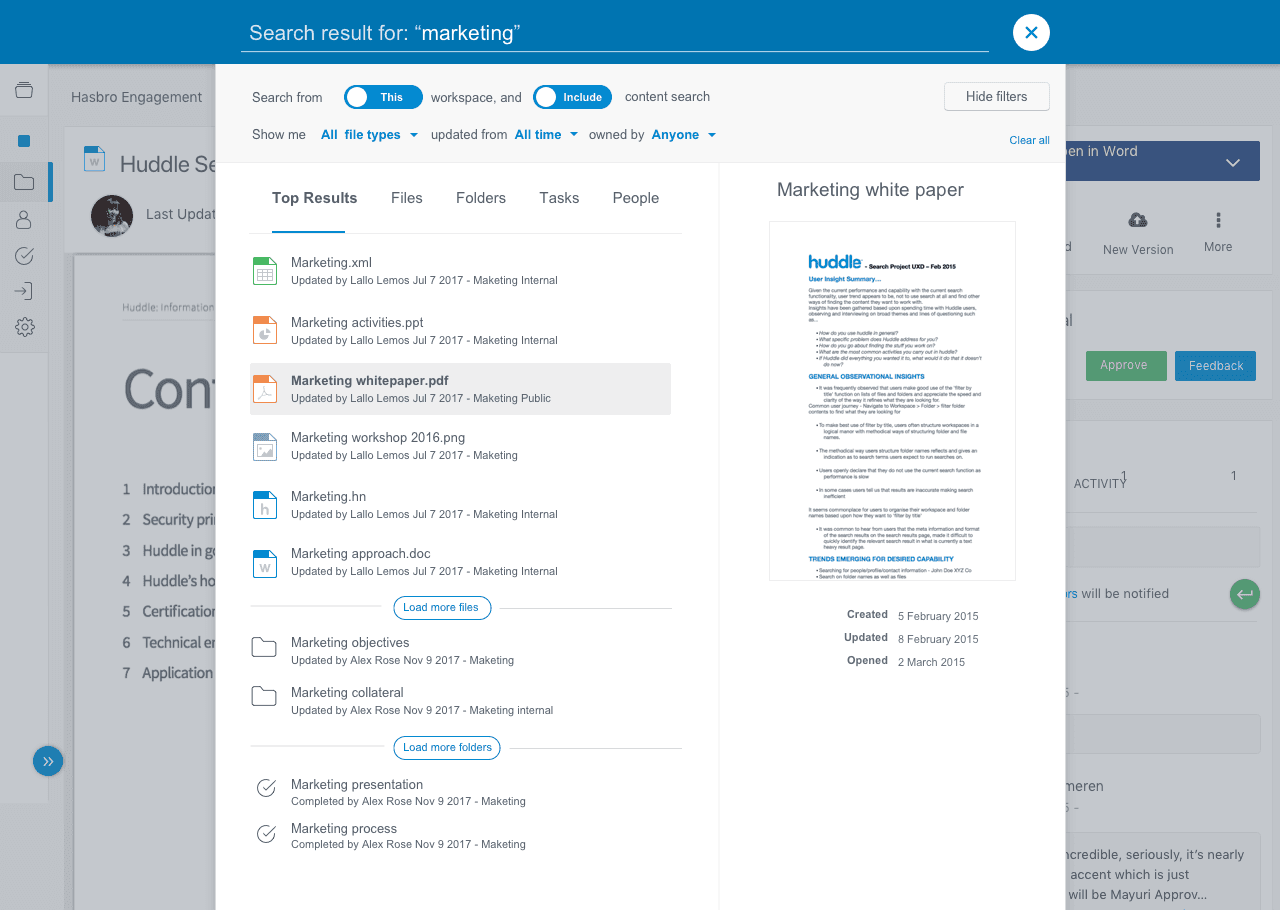Viewport: 1280px width, 910px height.
Task: Open the All file types dropdown
Action: (x=369, y=135)
